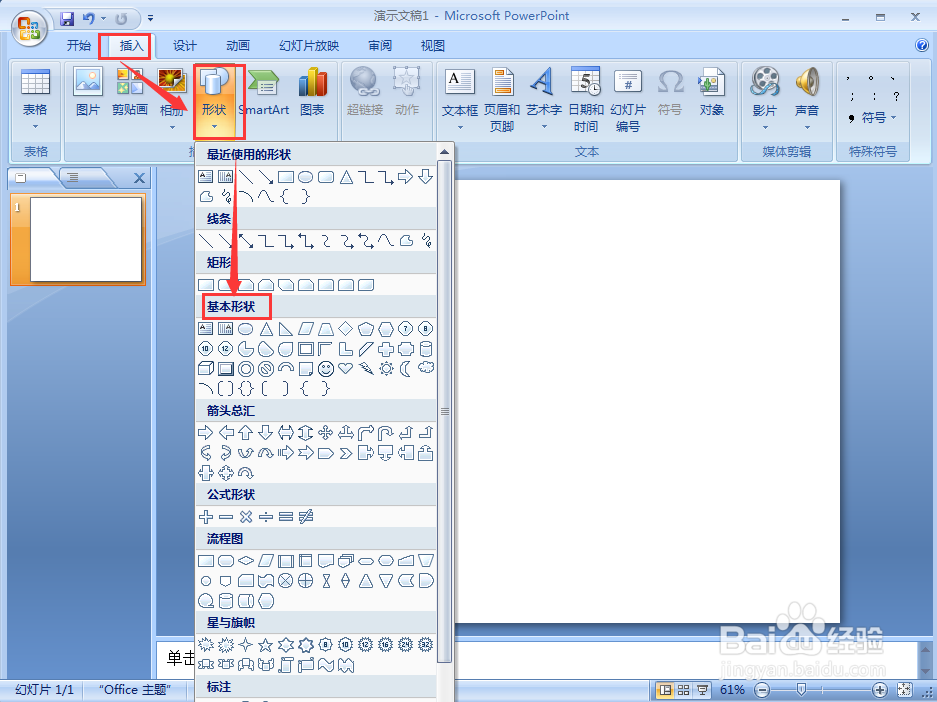Click the "Office 主题" status entry
The height and width of the screenshot is (702, 937).
point(135,689)
